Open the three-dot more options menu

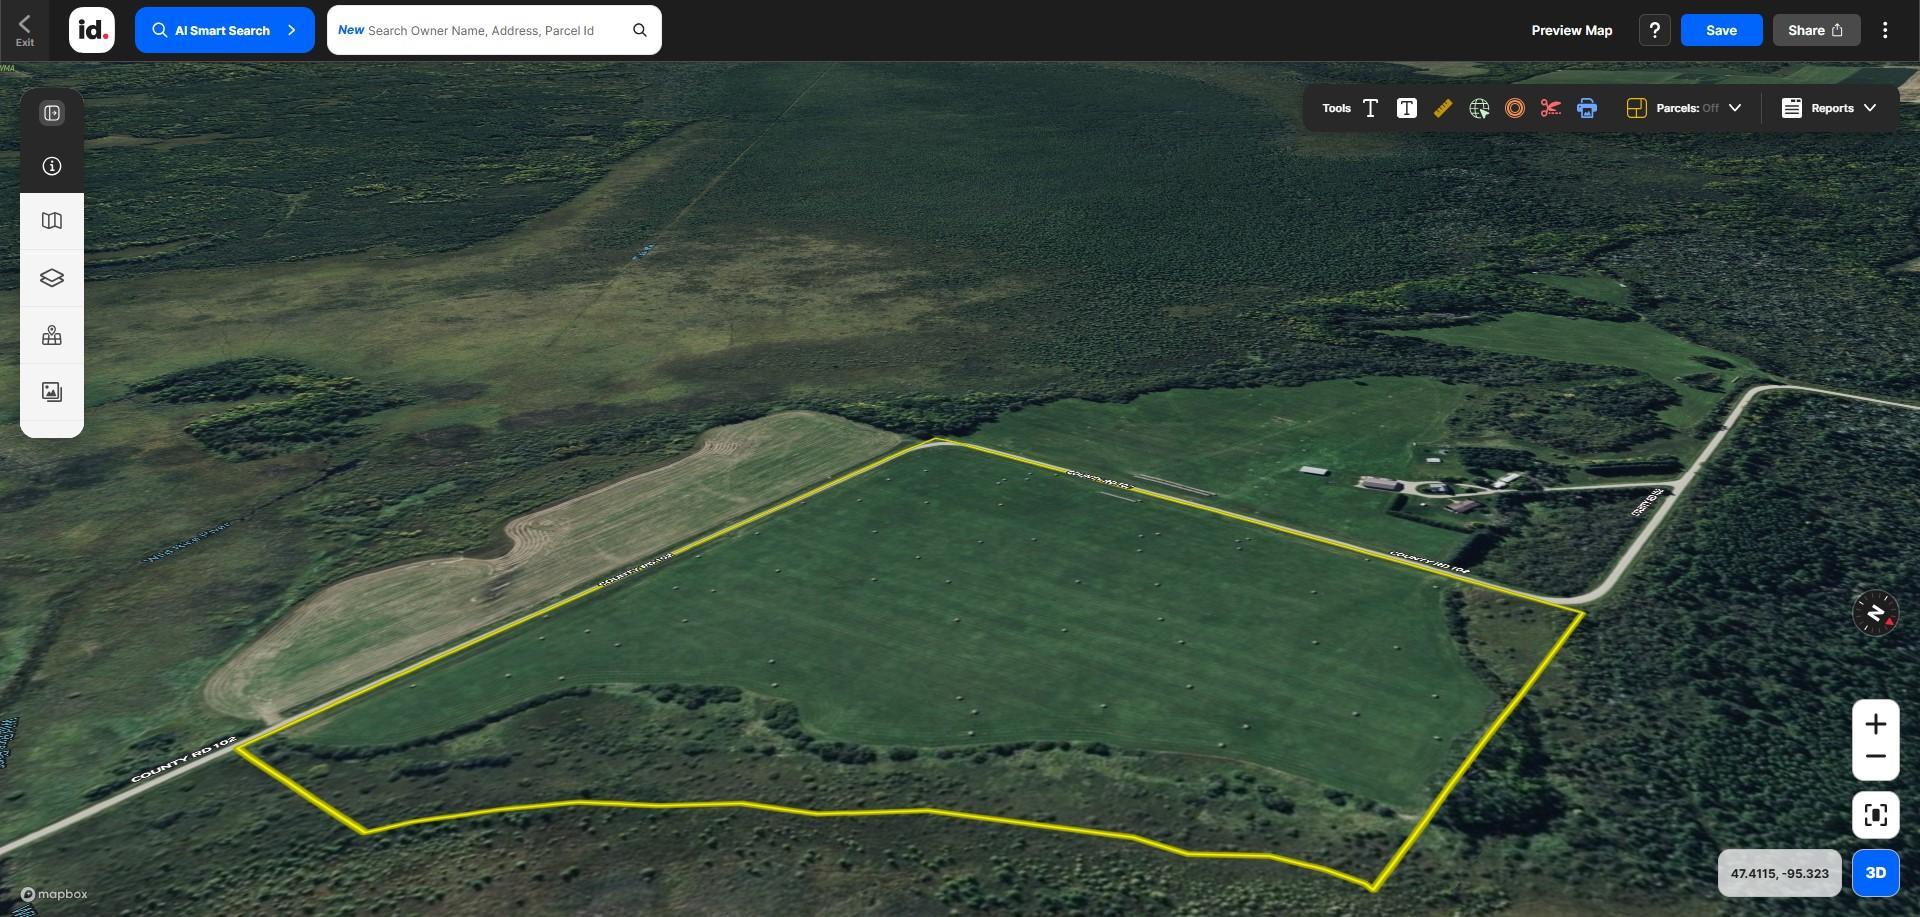[1884, 30]
